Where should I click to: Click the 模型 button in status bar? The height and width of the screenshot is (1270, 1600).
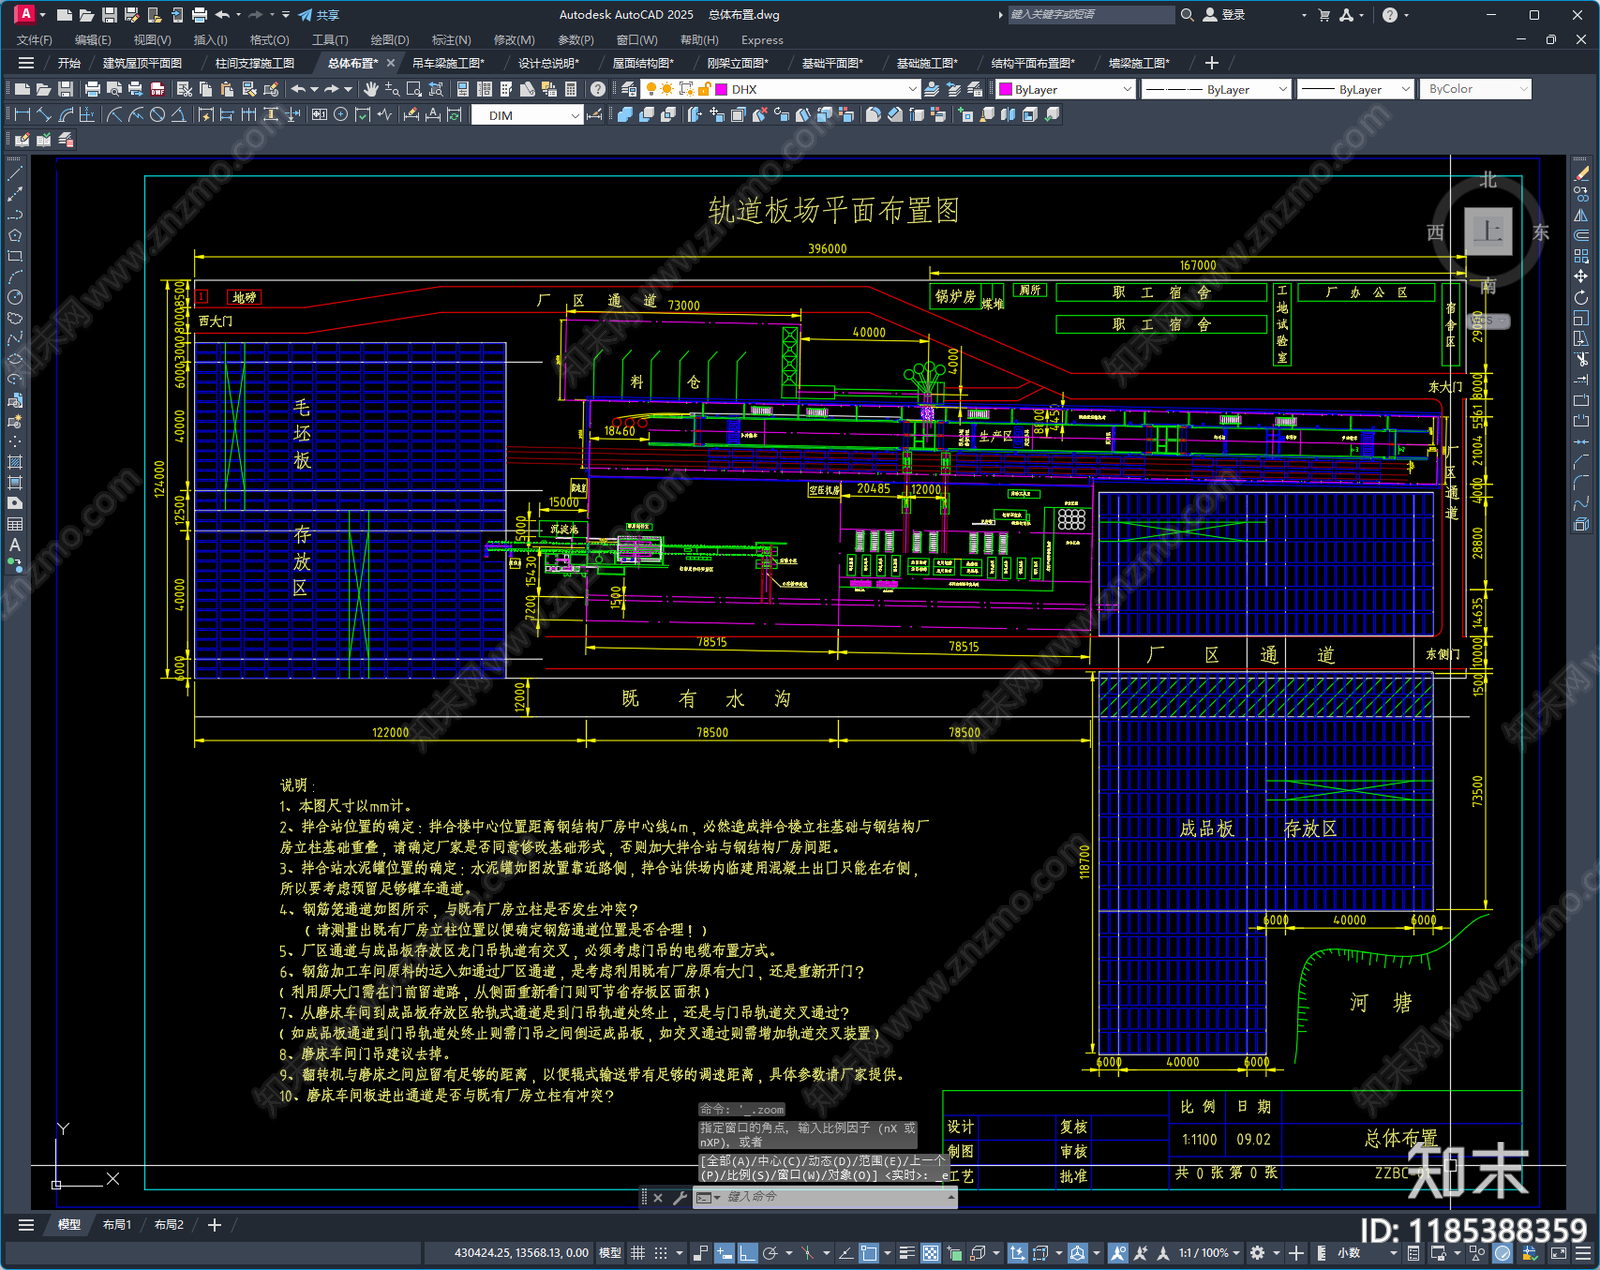610,1253
